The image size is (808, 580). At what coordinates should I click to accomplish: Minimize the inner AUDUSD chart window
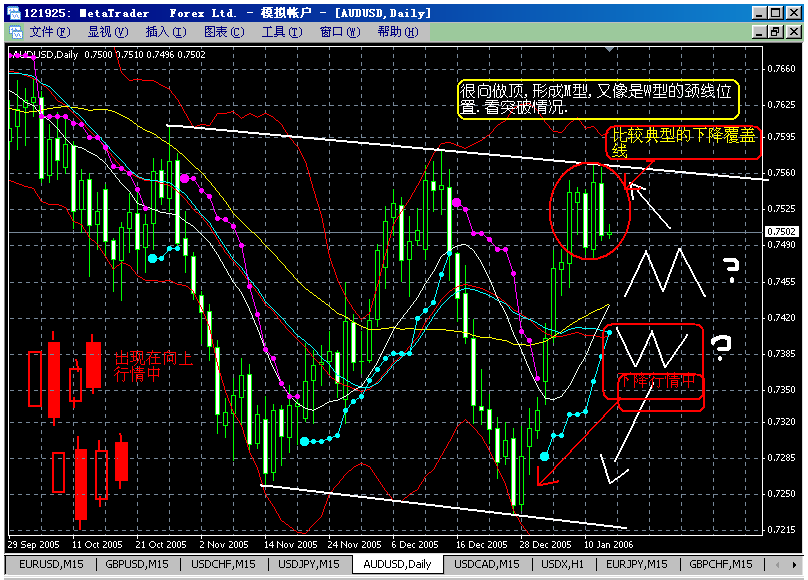tap(759, 32)
